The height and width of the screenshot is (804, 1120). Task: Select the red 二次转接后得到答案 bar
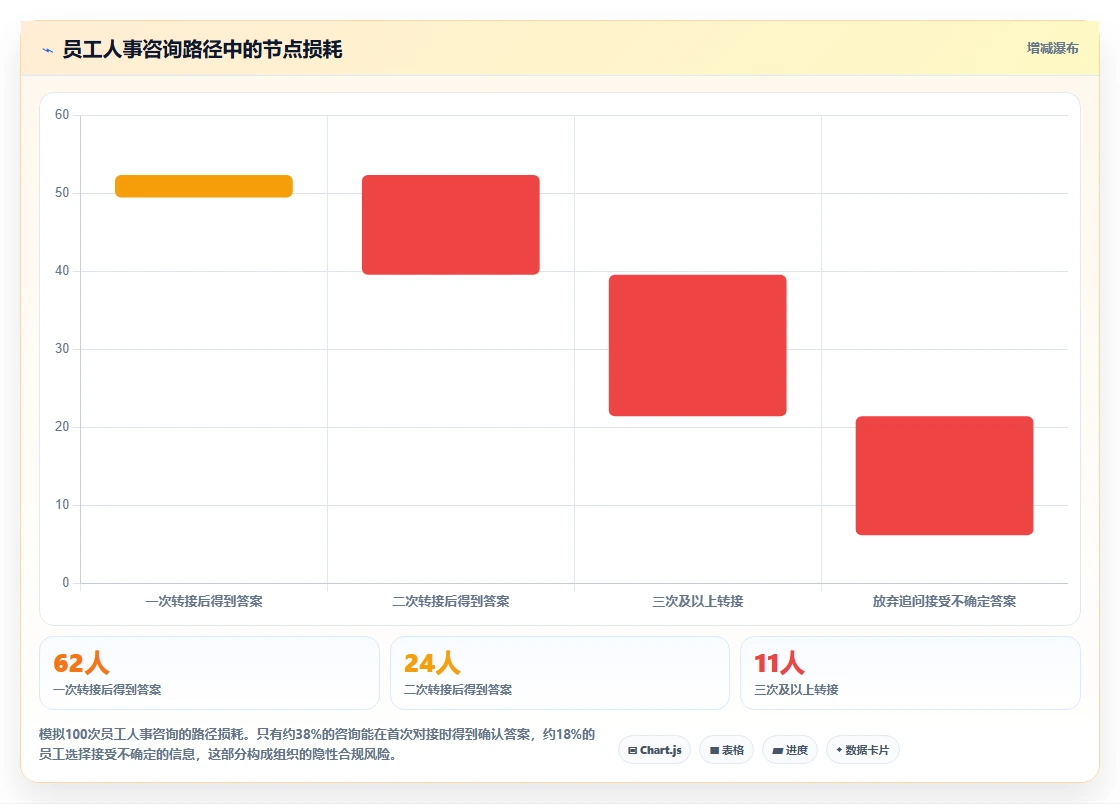(451, 224)
